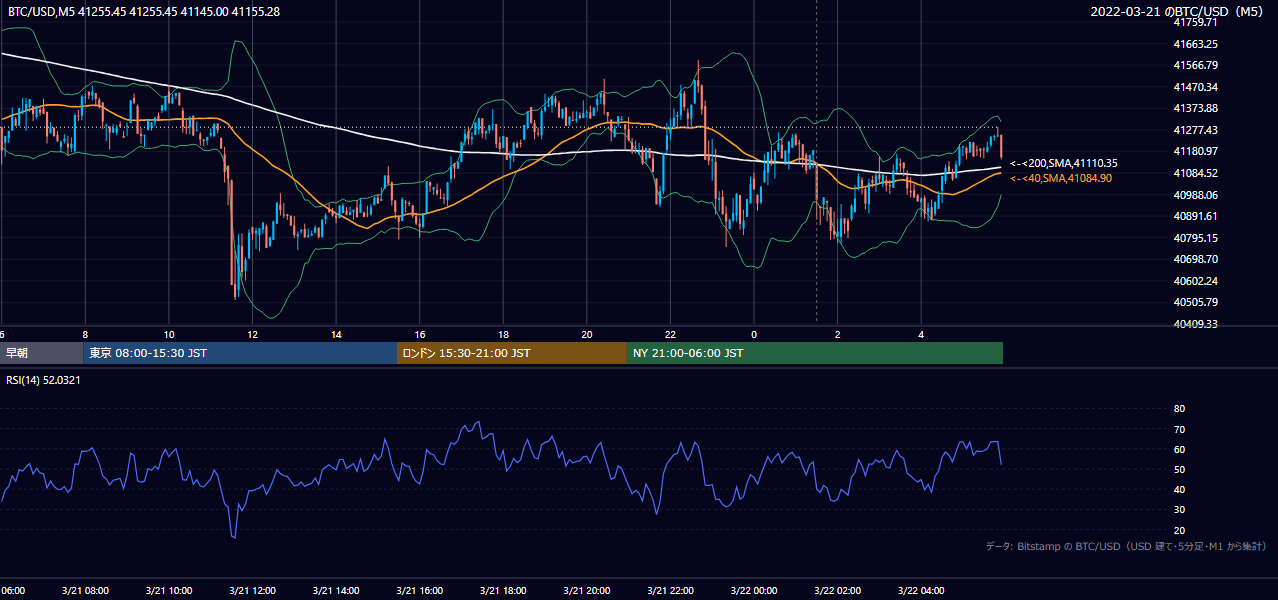Click the ロンドン 15:30-21:00 JST session bar
1278x600 pixels.
pos(512,353)
